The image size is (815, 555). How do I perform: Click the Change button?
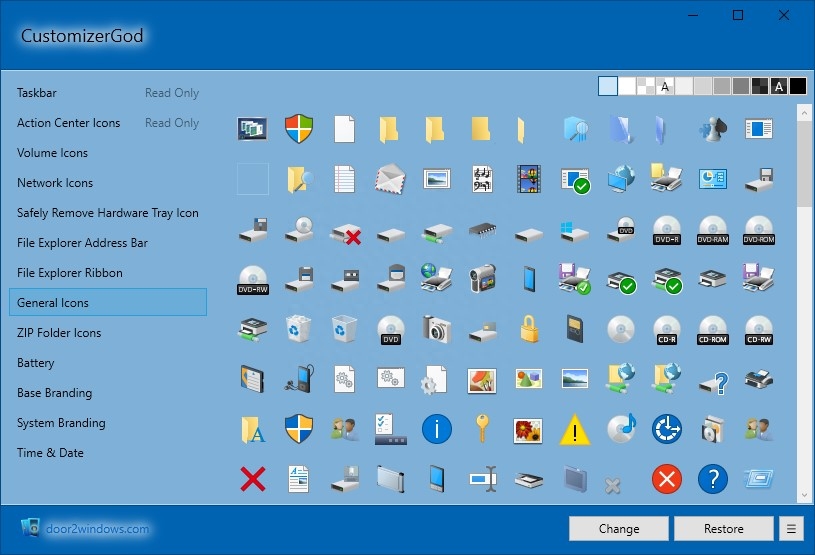coord(619,528)
